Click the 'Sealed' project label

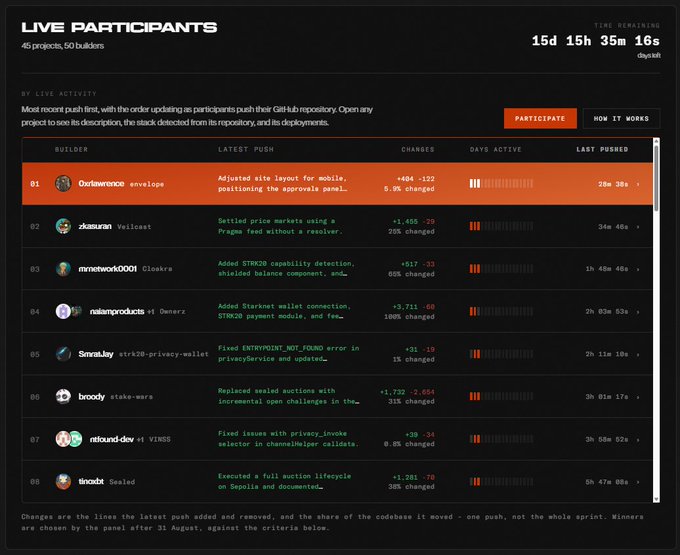pyautogui.click(x=122, y=482)
